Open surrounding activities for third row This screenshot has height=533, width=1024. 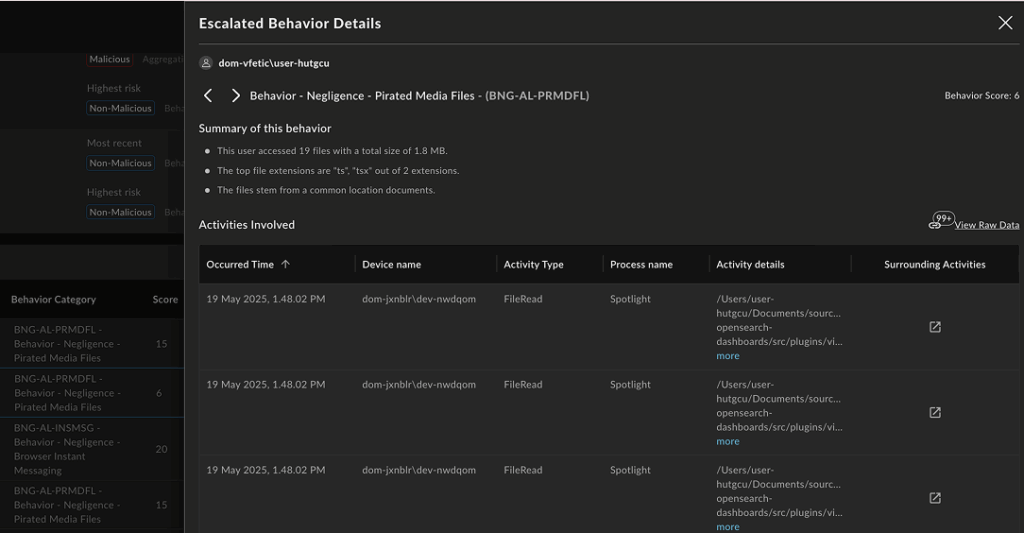tap(935, 498)
